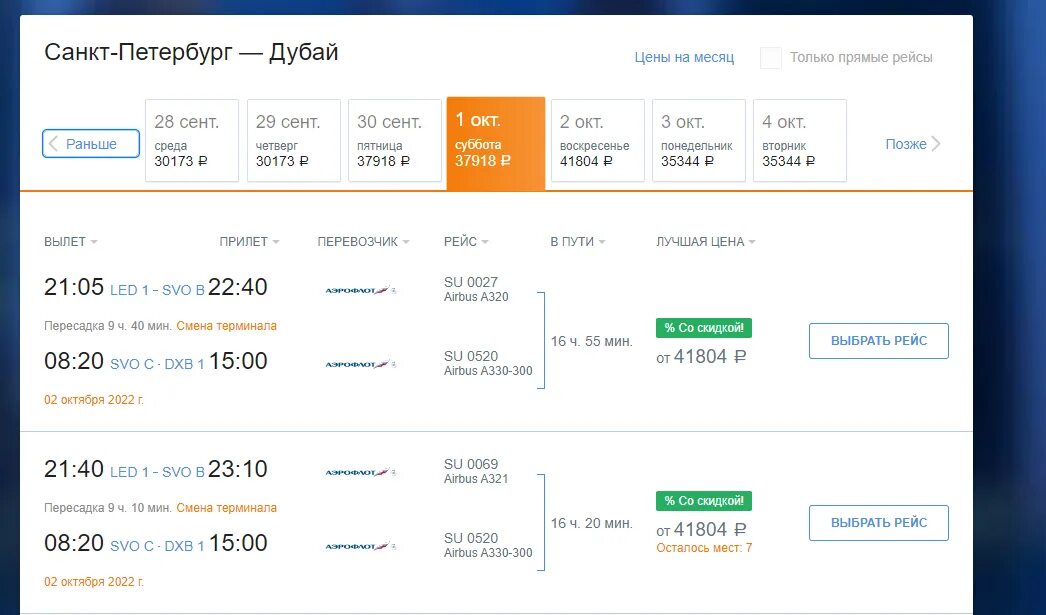Image resolution: width=1046 pixels, height=615 pixels.
Task: Click the left chevron in the Раньше button
Action: [53, 143]
